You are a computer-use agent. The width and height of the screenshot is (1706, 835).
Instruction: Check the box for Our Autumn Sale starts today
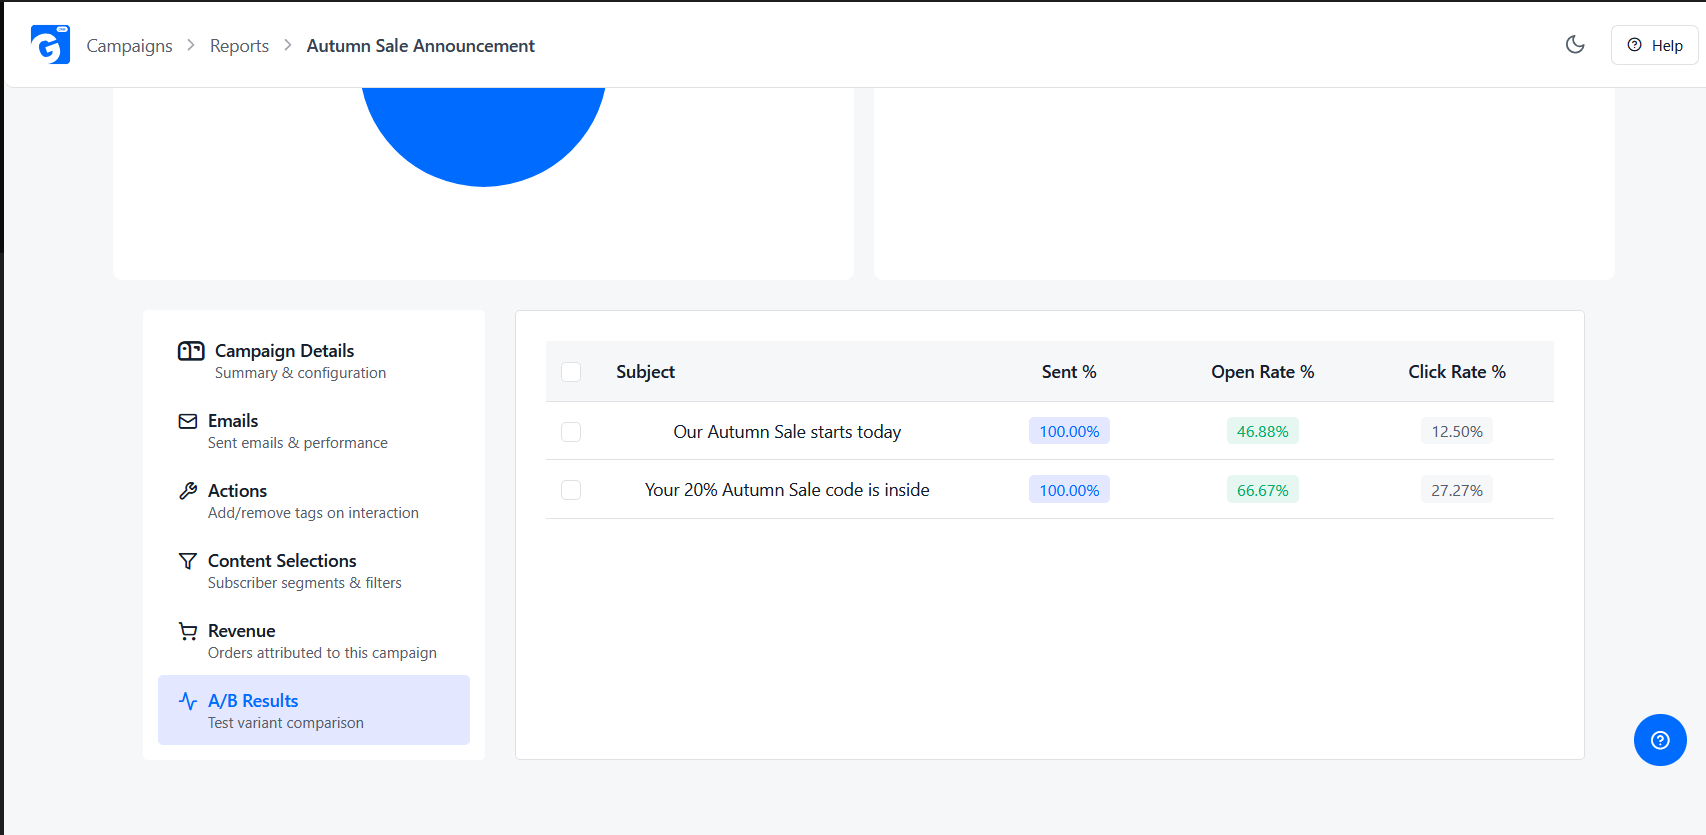571,432
